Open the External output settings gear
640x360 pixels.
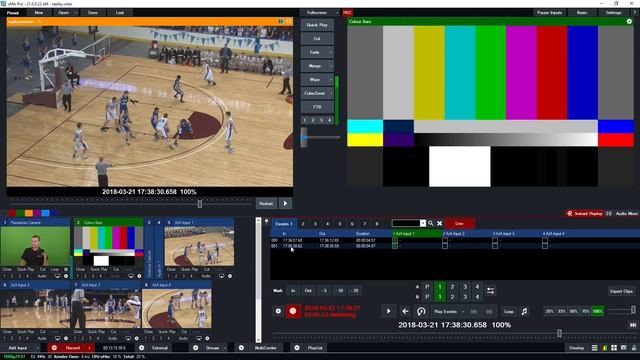point(142,348)
